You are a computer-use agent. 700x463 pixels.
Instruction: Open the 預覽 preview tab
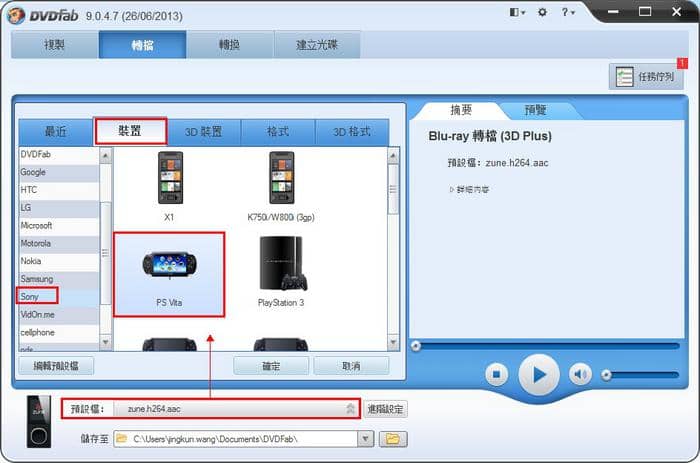point(536,110)
